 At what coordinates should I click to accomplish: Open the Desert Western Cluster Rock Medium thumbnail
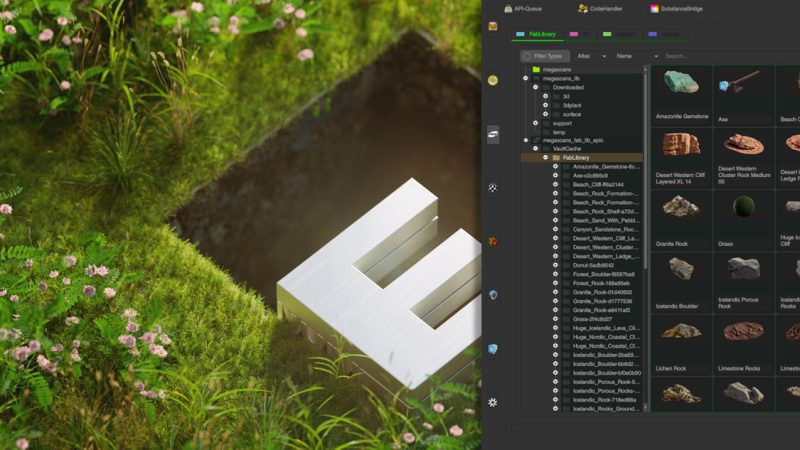[743, 158]
